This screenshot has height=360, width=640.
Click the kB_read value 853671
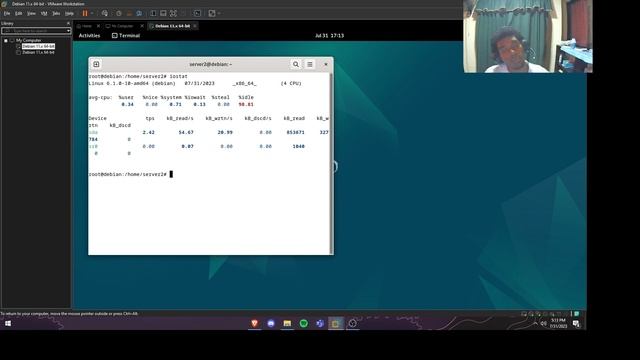(x=296, y=132)
